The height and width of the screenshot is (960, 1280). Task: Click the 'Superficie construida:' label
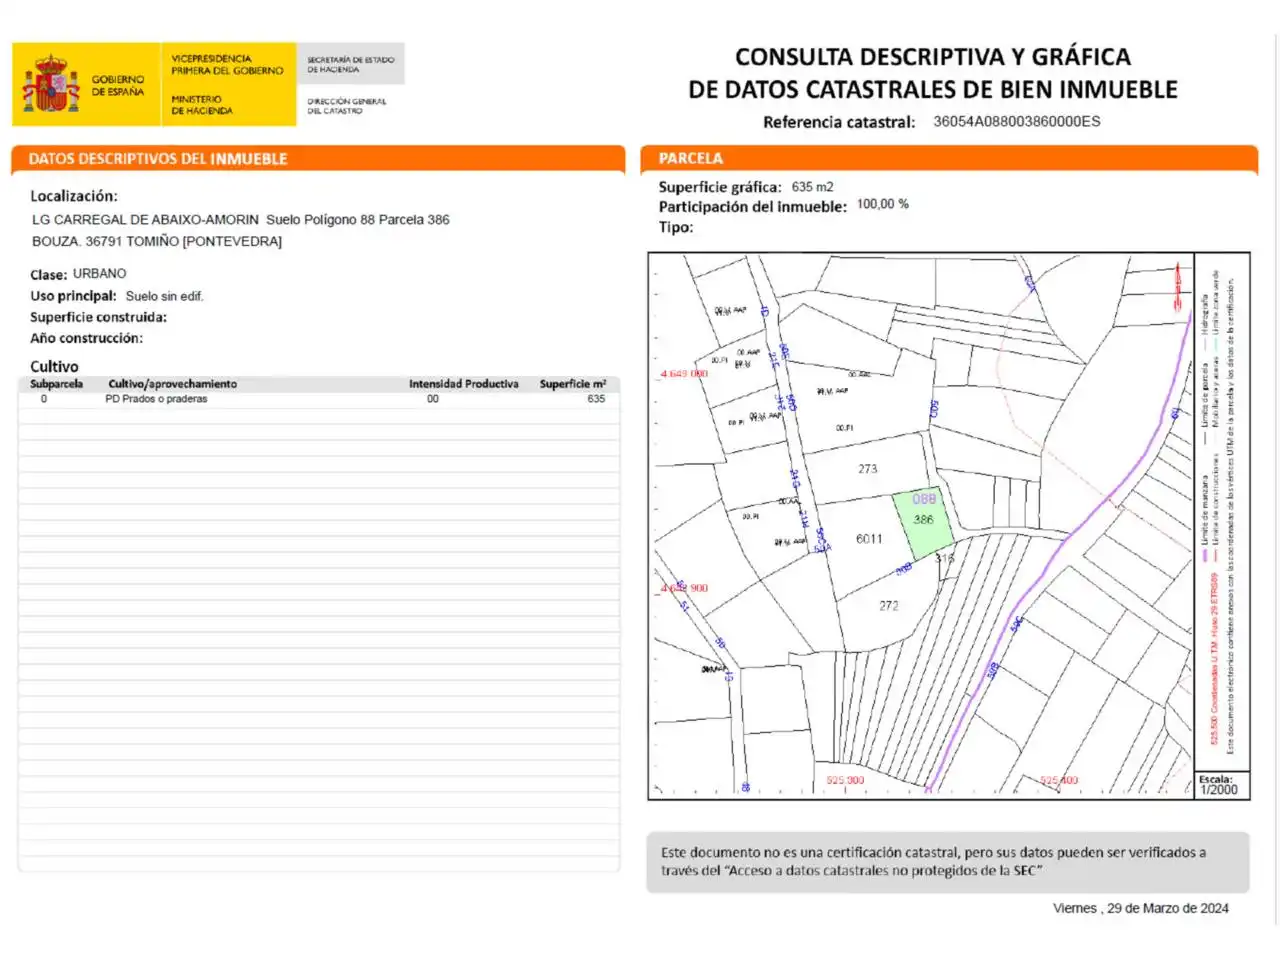coord(98,317)
